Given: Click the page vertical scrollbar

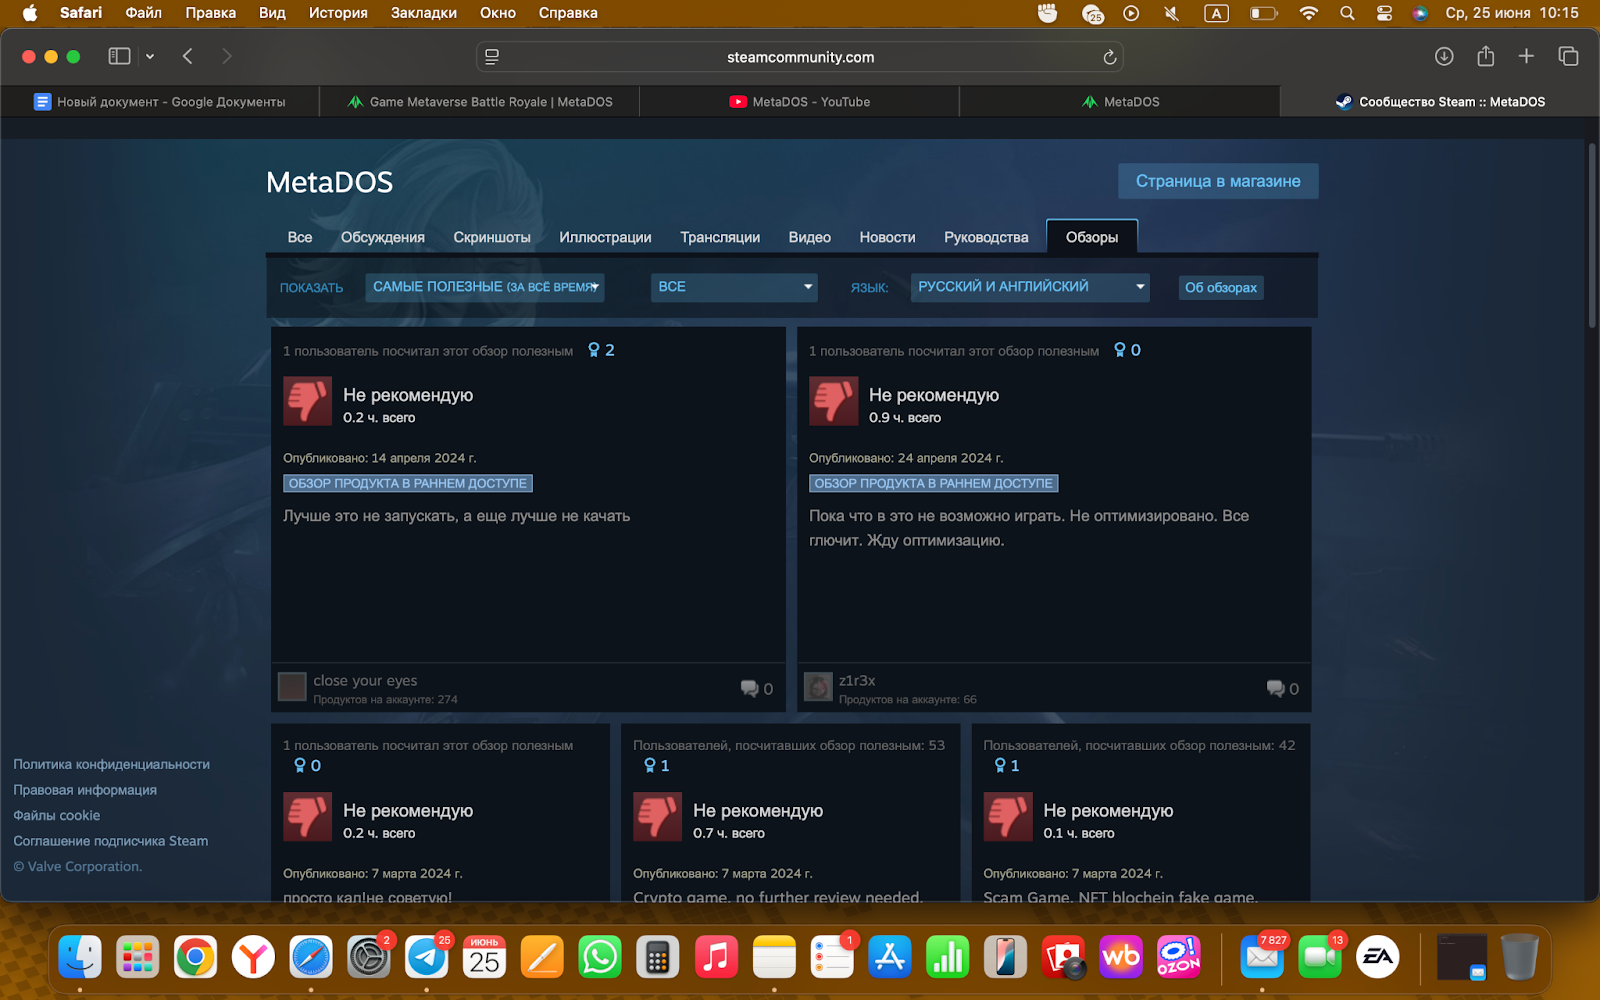Looking at the screenshot, I should coord(1592,236).
